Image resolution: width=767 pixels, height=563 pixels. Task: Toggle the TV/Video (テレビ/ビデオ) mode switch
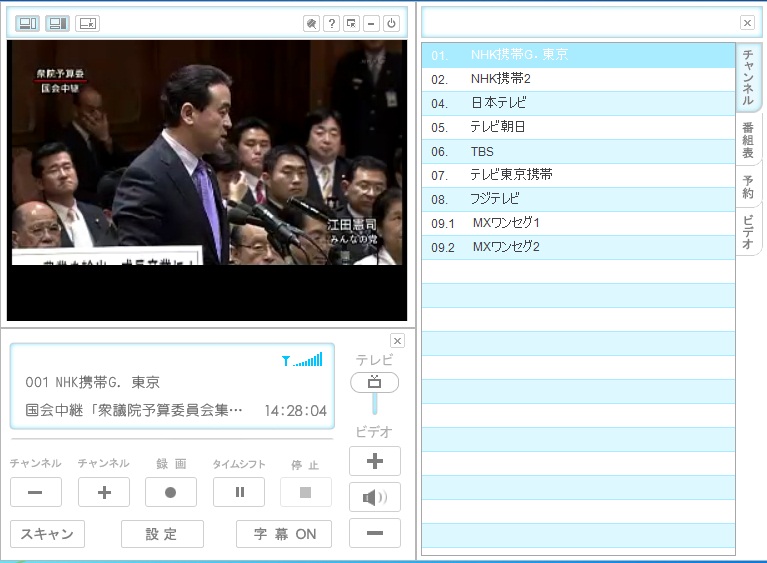coord(375,383)
